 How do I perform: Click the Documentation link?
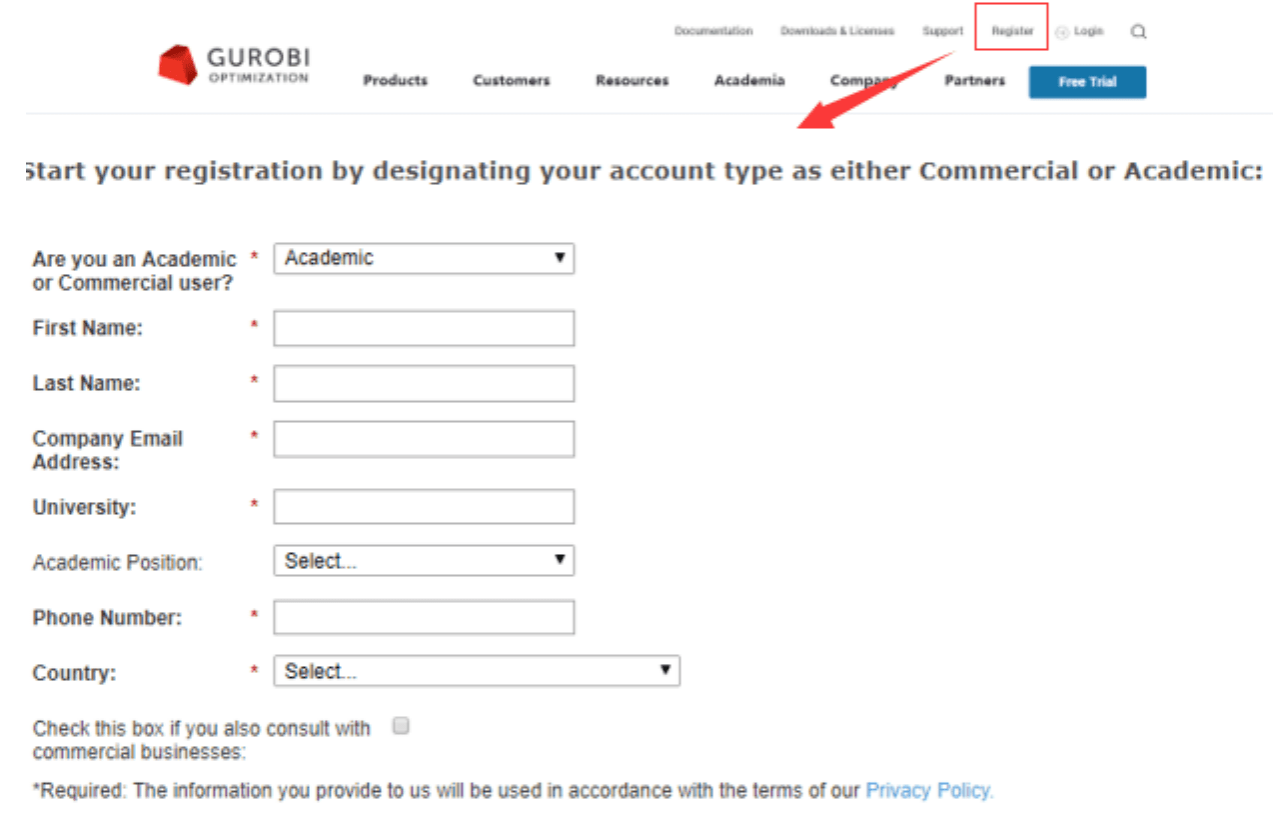713,31
